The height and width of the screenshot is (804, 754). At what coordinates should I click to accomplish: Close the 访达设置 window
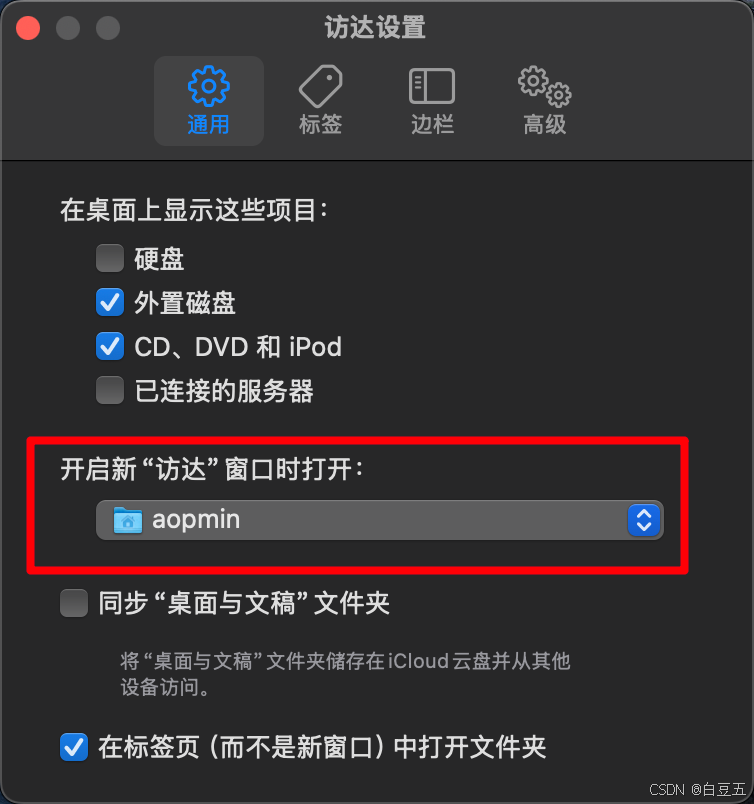coord(28,28)
